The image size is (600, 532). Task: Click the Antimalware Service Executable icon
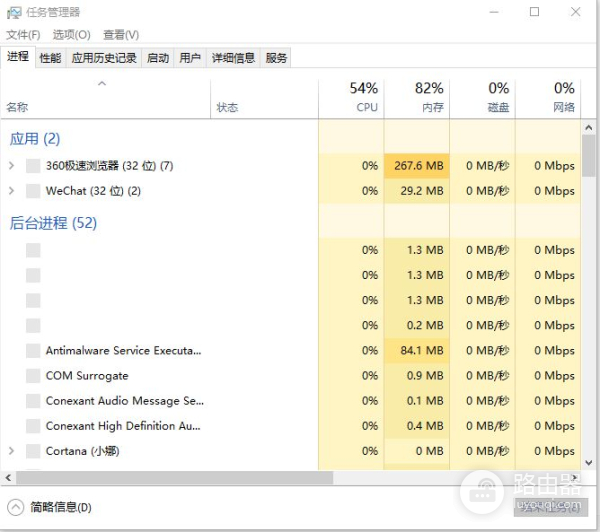(x=33, y=351)
